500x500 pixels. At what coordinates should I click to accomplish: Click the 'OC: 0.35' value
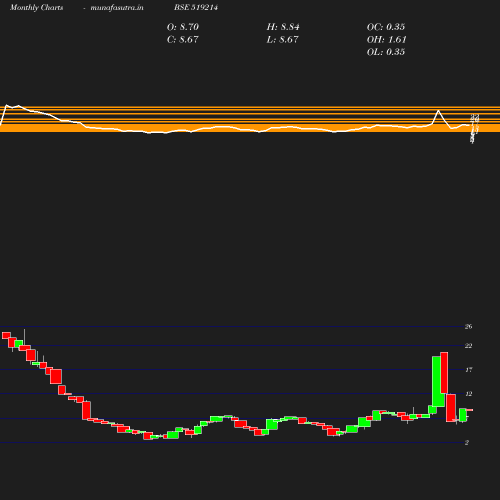click(x=386, y=27)
